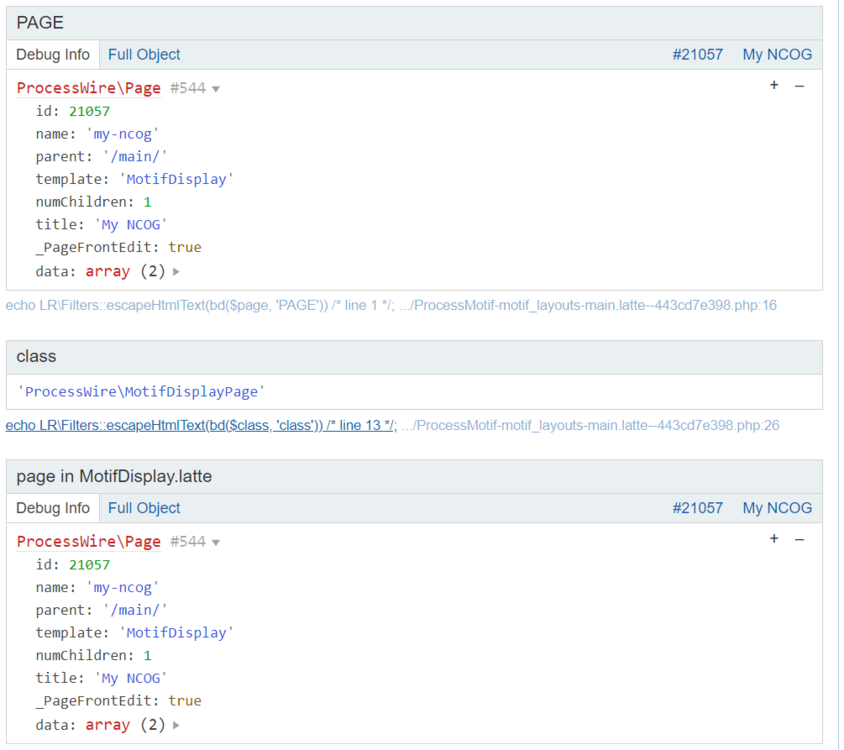This screenshot has height=750, width=844.
Task: Follow the My NCOG link in PAGE panel
Action: [777, 54]
